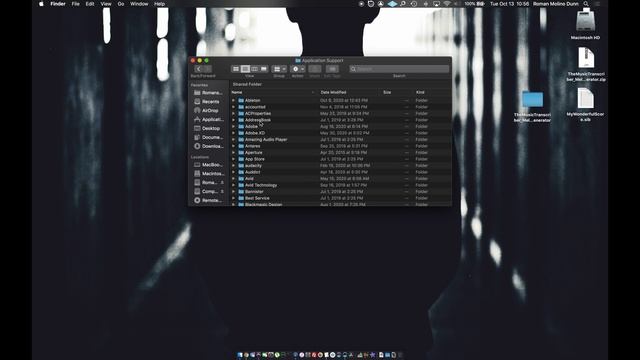
Task: Sort list by Kind column
Action: coord(431,92)
